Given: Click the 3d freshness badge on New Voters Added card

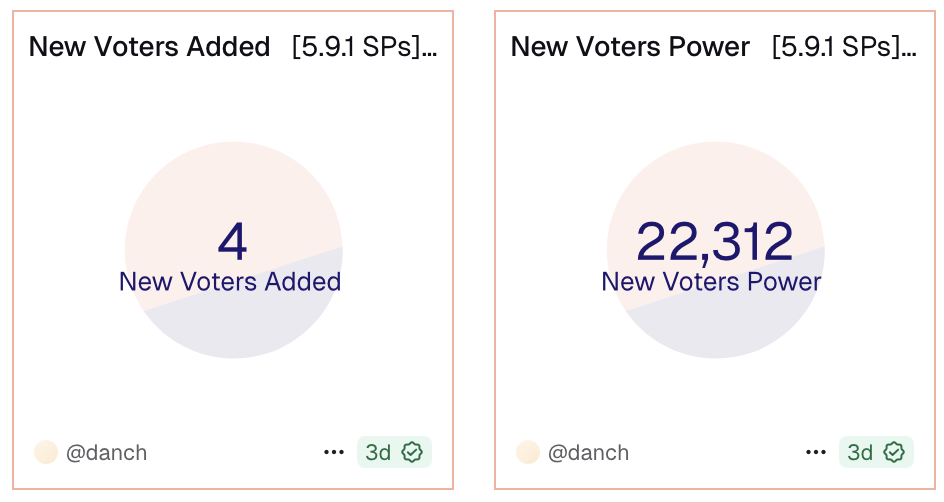Looking at the screenshot, I should tap(378, 453).
